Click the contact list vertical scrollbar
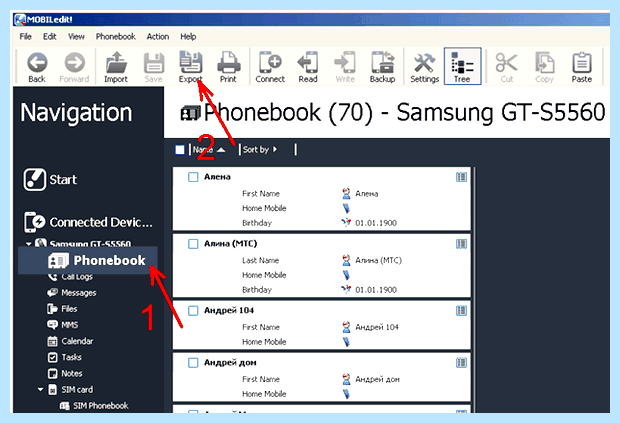Viewport: 620px width, 423px height. [473, 290]
